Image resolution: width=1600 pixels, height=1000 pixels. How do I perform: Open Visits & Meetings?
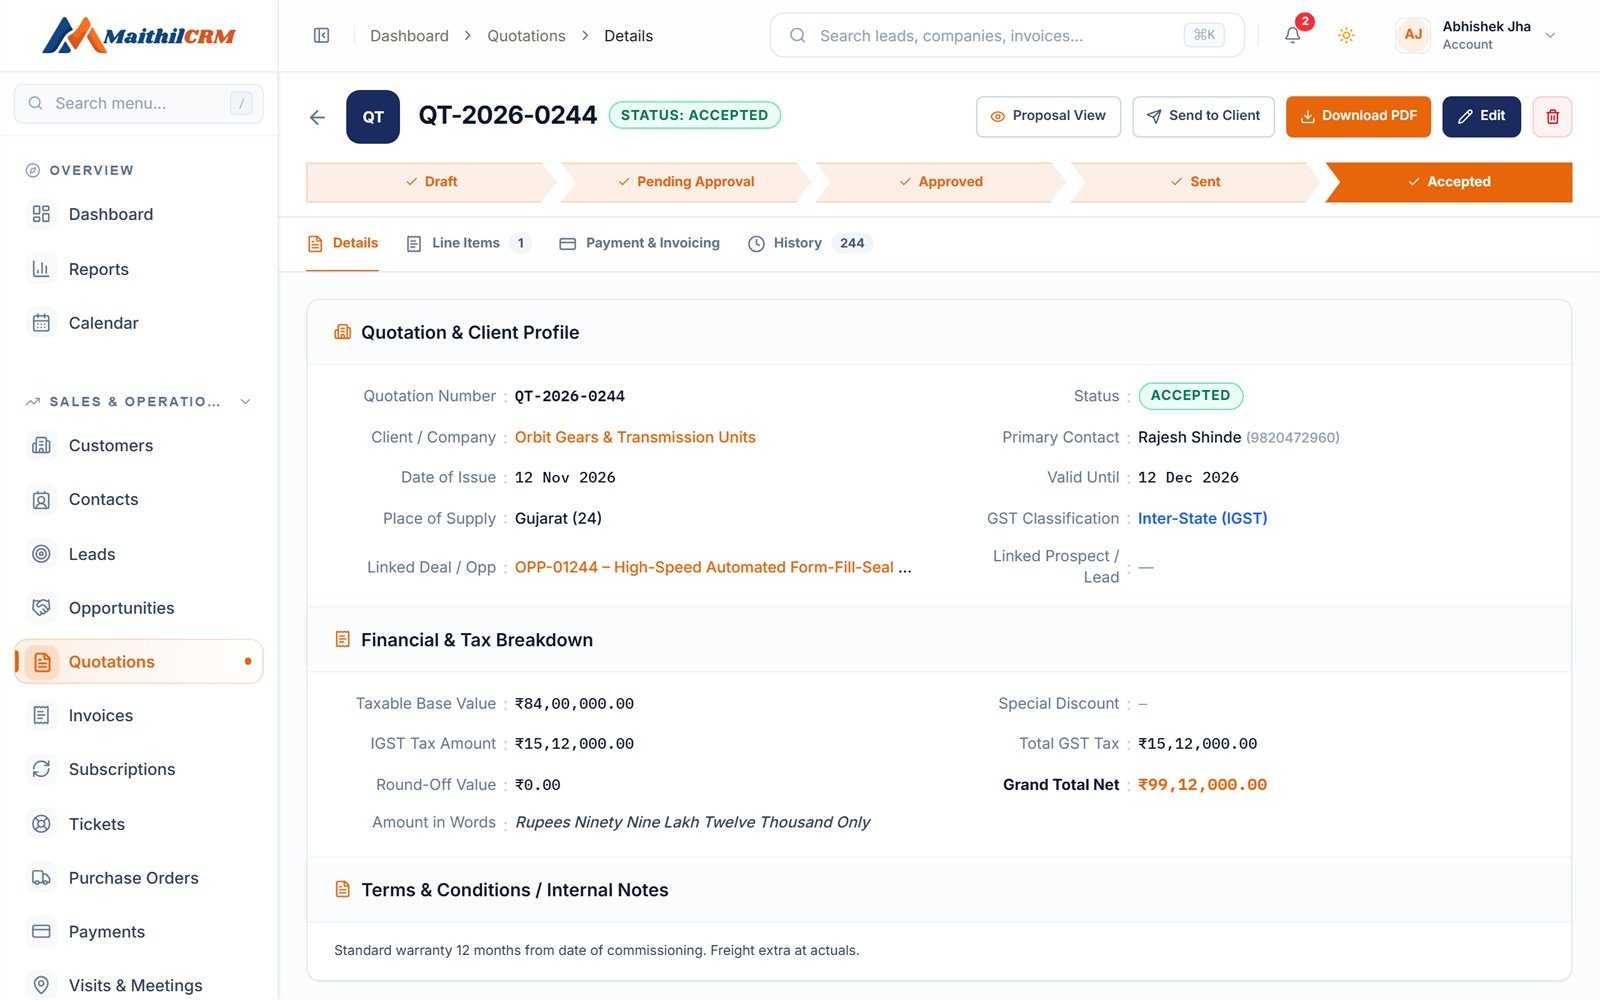pos(139,985)
